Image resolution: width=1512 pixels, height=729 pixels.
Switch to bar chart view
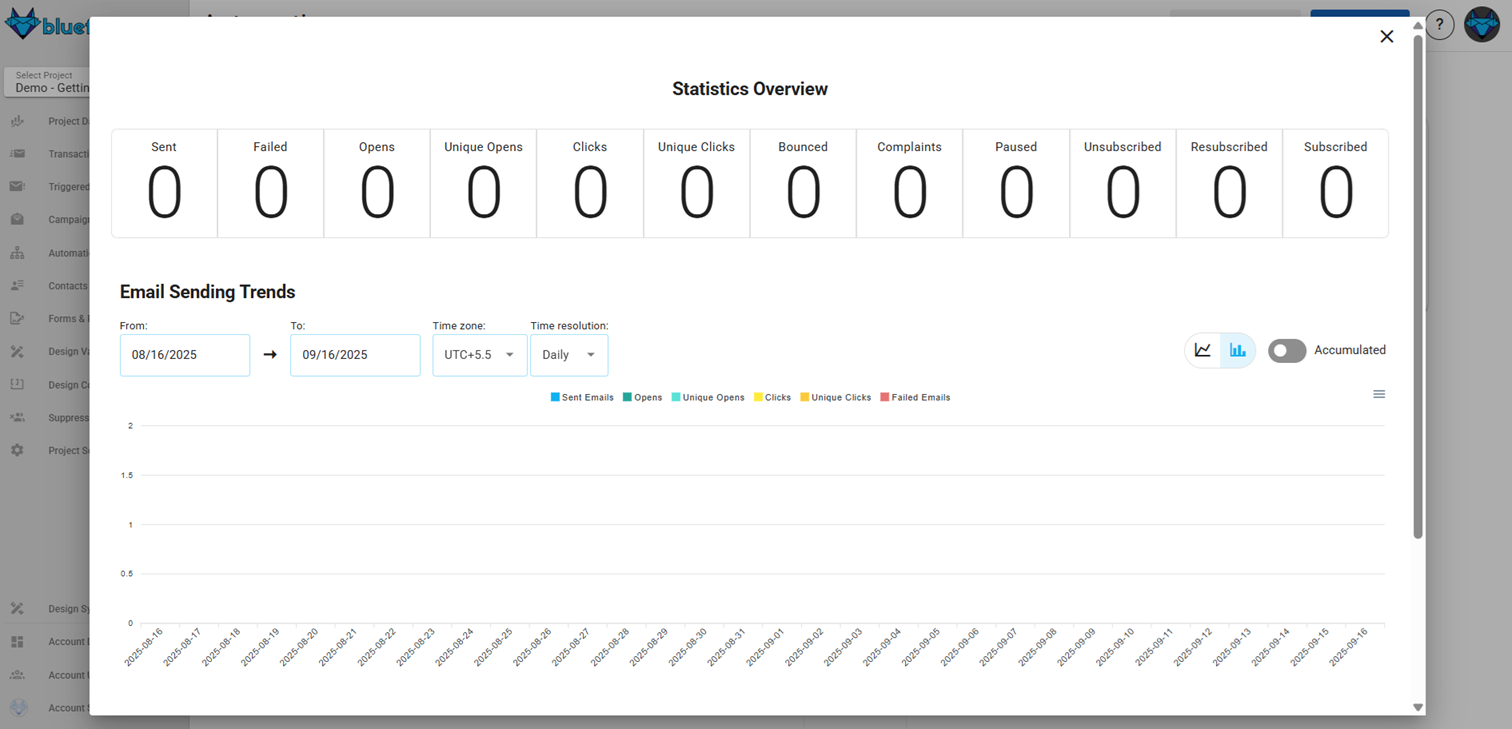[1237, 350]
